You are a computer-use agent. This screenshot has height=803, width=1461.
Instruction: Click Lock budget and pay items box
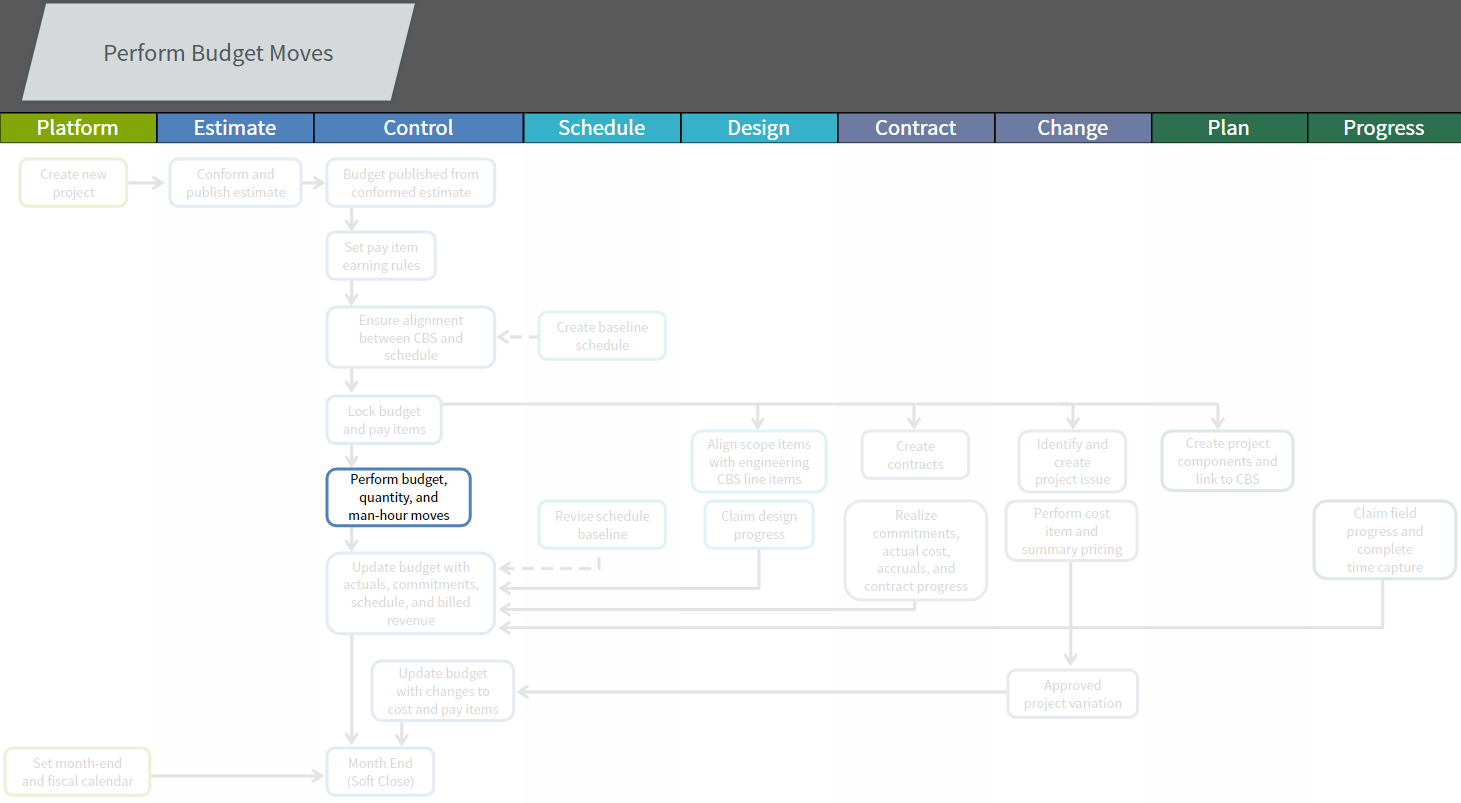coord(383,420)
